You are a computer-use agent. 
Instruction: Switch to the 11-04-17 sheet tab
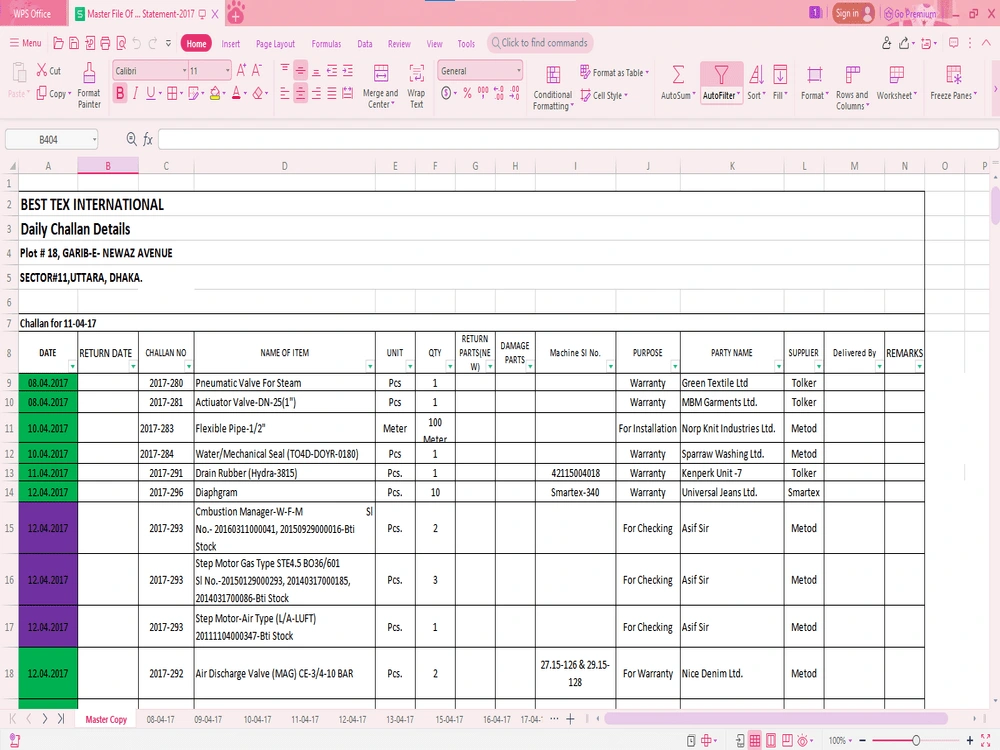click(x=305, y=719)
